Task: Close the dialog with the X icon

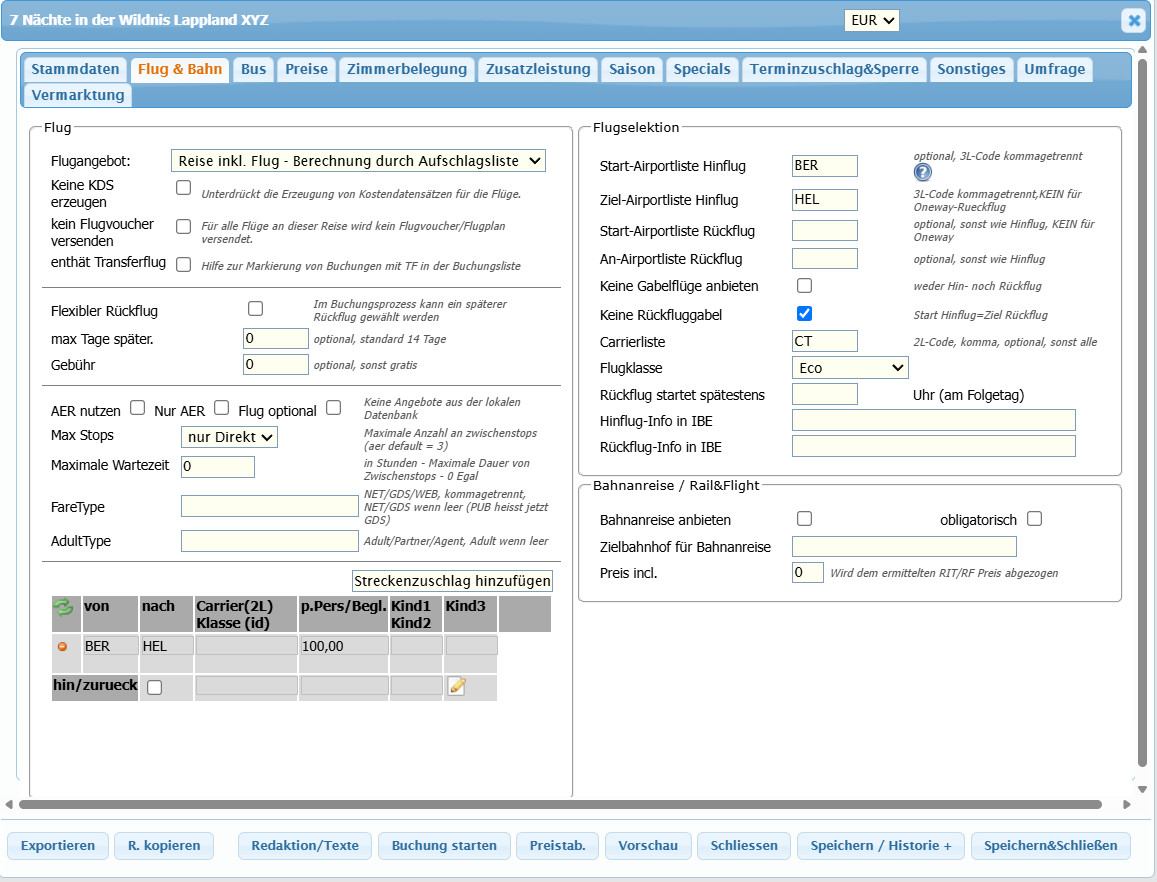Action: (x=1134, y=20)
